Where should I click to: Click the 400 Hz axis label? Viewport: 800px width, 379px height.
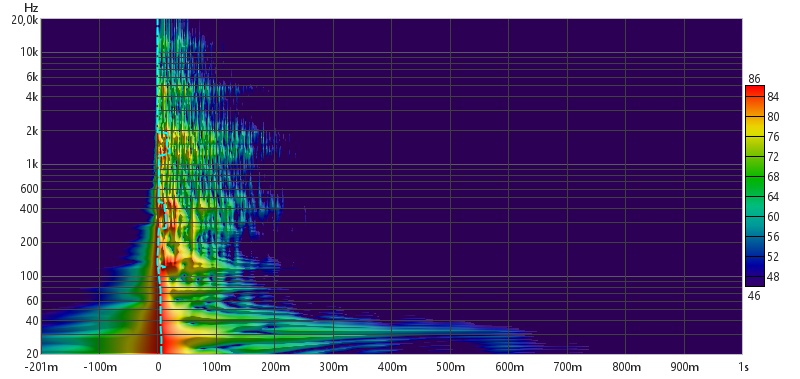click(x=31, y=208)
